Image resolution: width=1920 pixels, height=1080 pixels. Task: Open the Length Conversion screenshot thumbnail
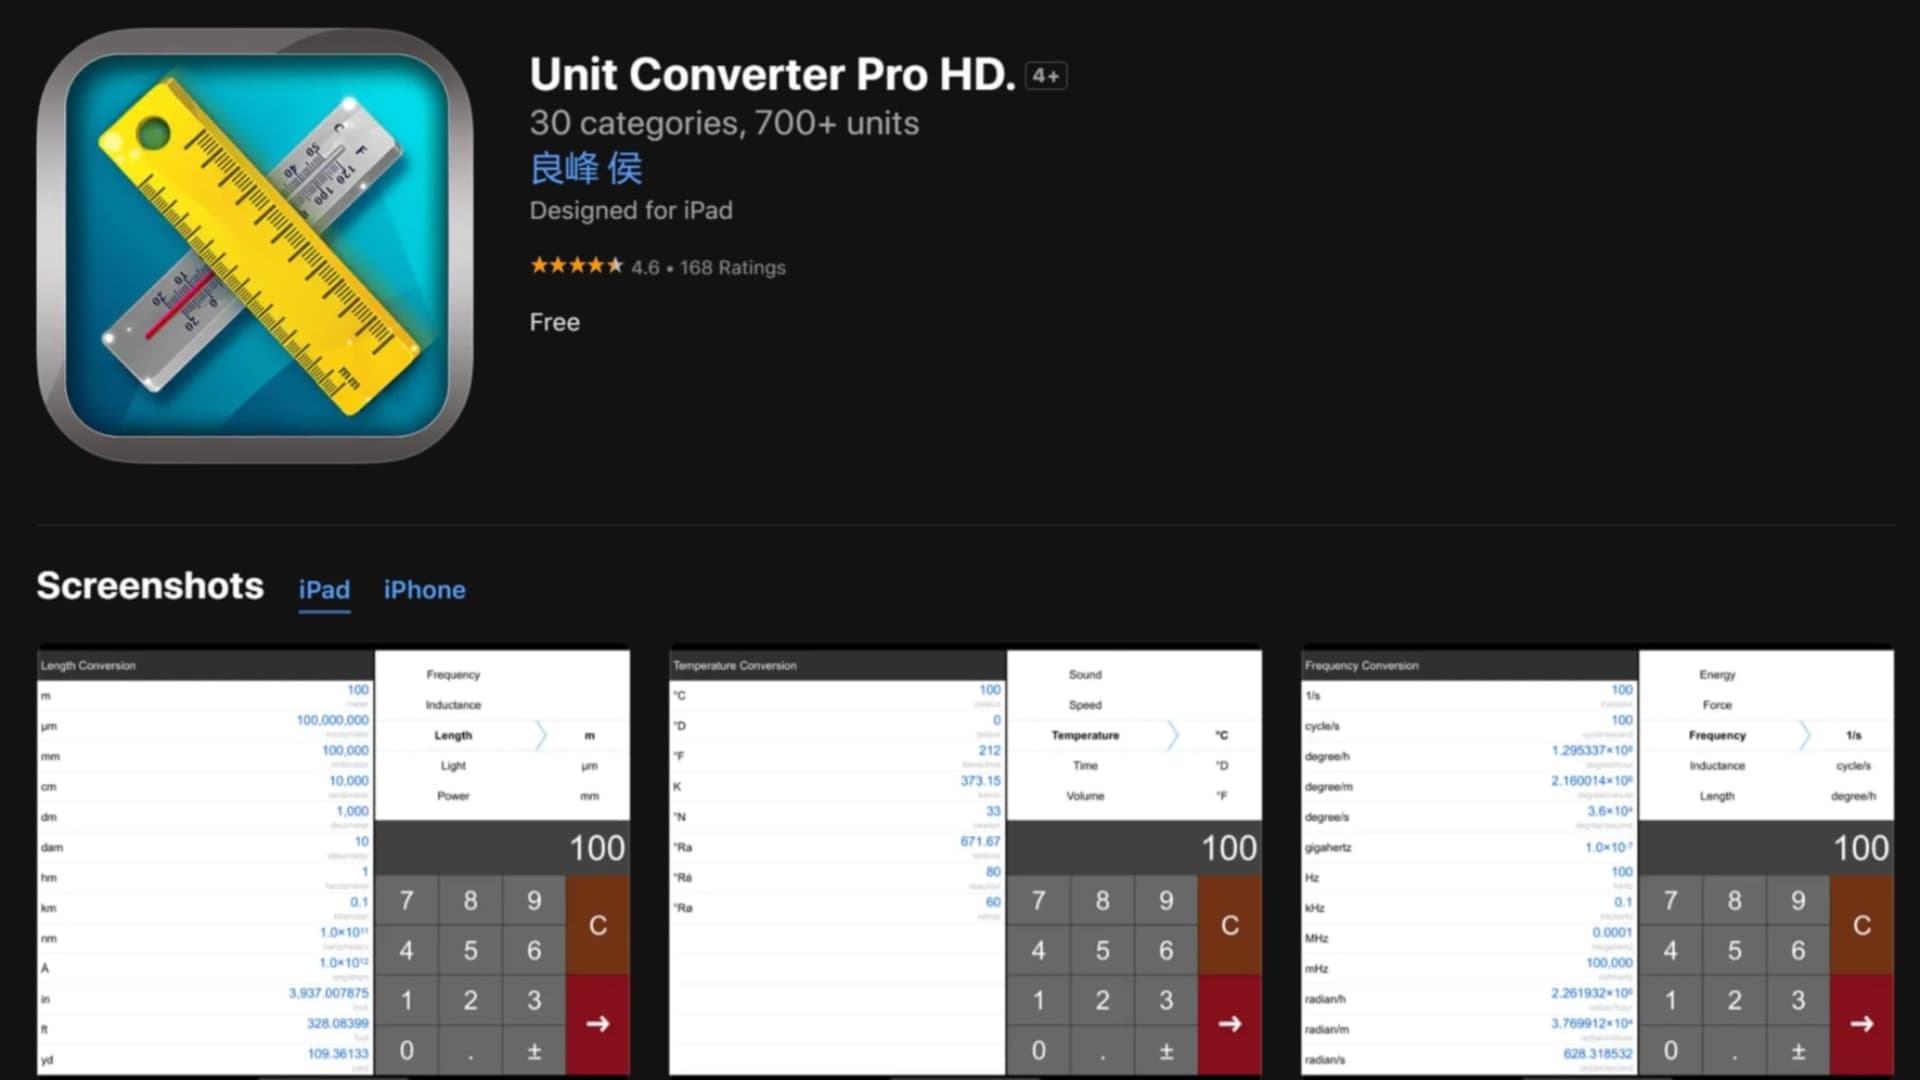coord(333,861)
